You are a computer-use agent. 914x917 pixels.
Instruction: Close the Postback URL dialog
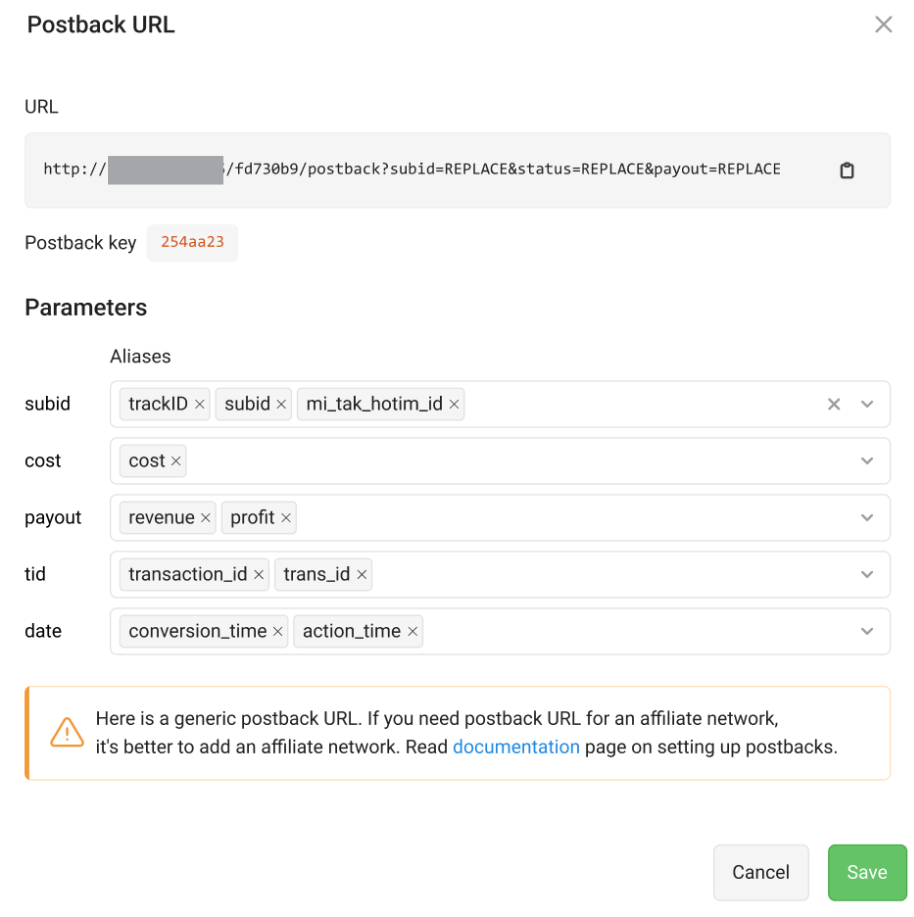tap(883, 25)
